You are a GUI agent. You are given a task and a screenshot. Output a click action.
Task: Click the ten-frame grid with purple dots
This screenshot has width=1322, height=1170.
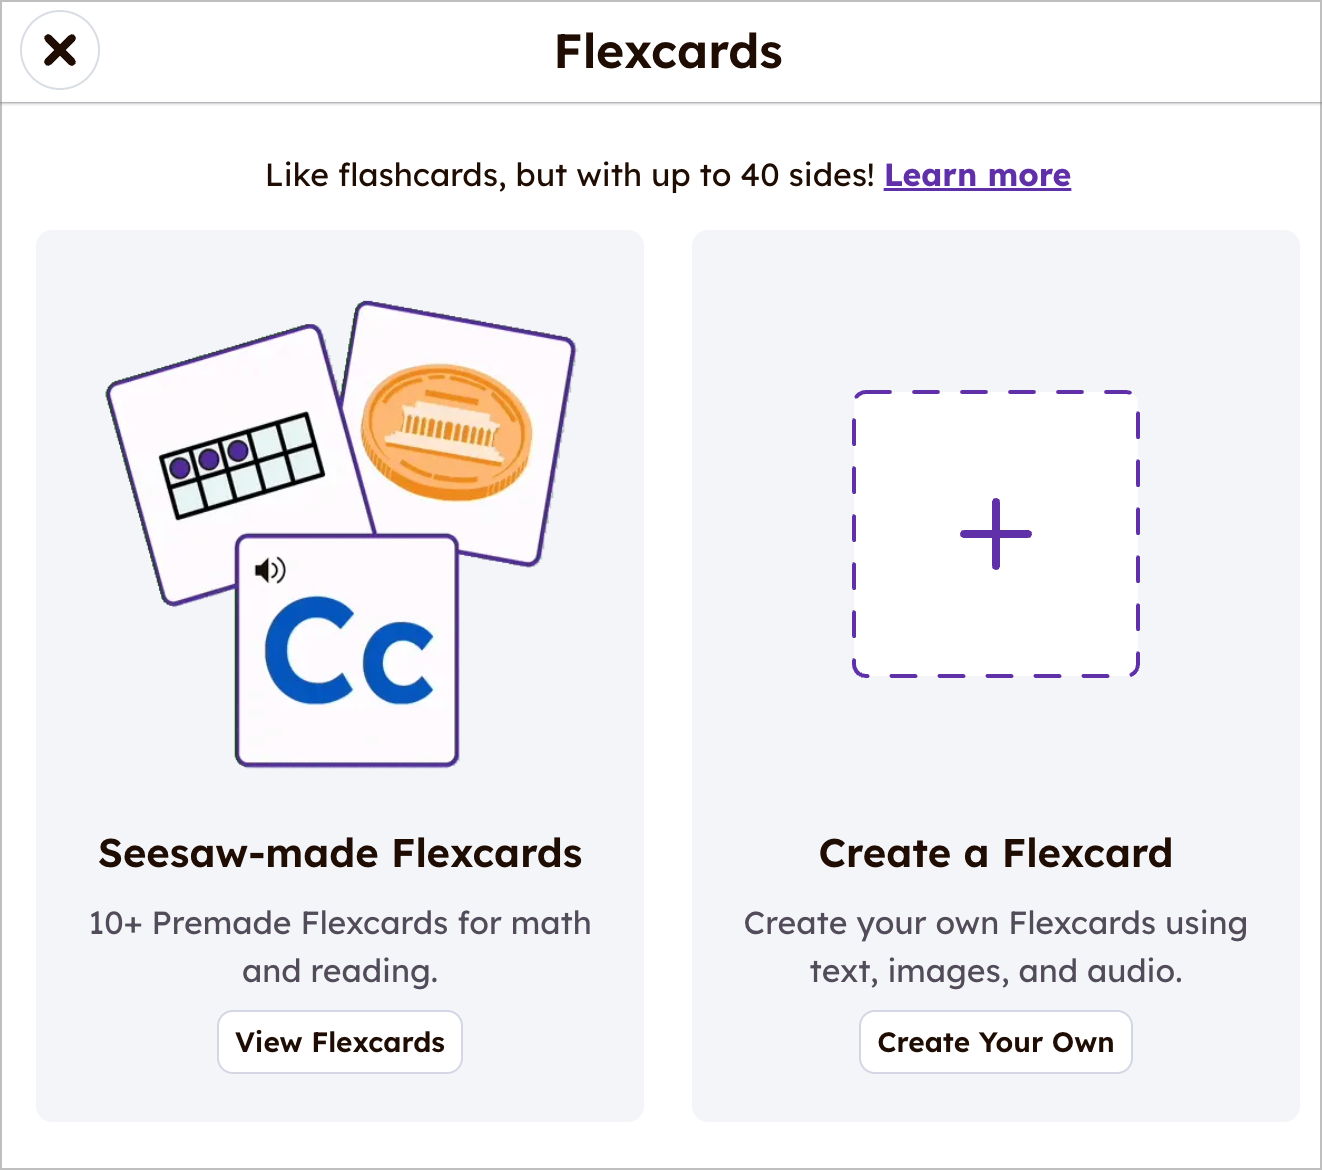[x=243, y=466]
